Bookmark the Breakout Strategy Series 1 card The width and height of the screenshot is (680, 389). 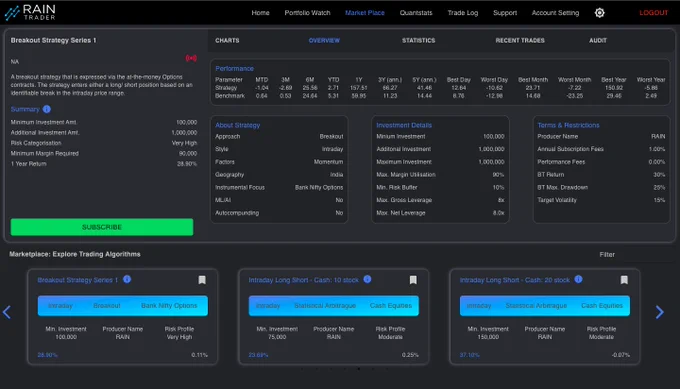point(202,280)
